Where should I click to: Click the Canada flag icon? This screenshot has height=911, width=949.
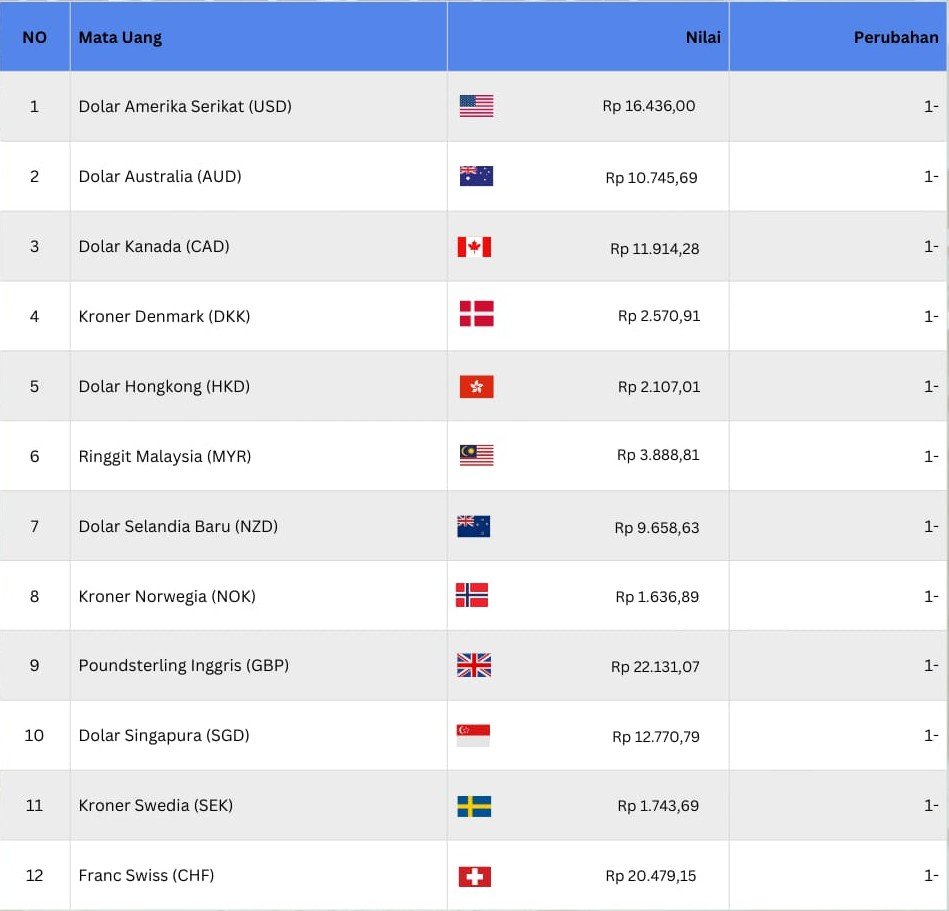pyautogui.click(x=474, y=247)
